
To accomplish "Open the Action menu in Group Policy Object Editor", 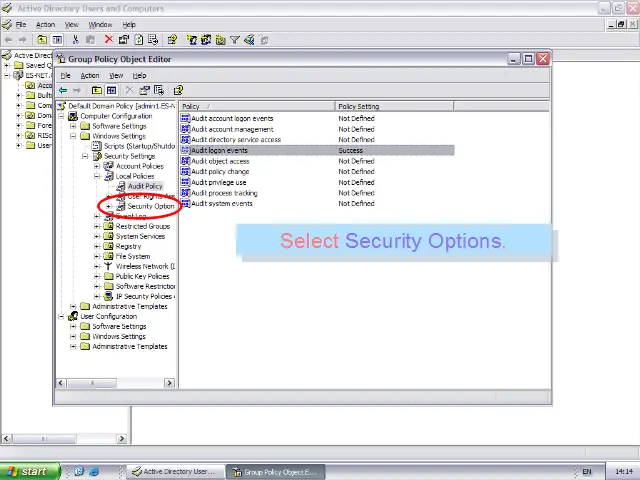I will point(90,75).
